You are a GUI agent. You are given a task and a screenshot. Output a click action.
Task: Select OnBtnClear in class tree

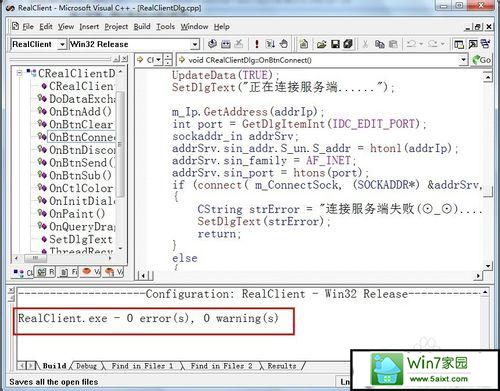click(x=81, y=124)
